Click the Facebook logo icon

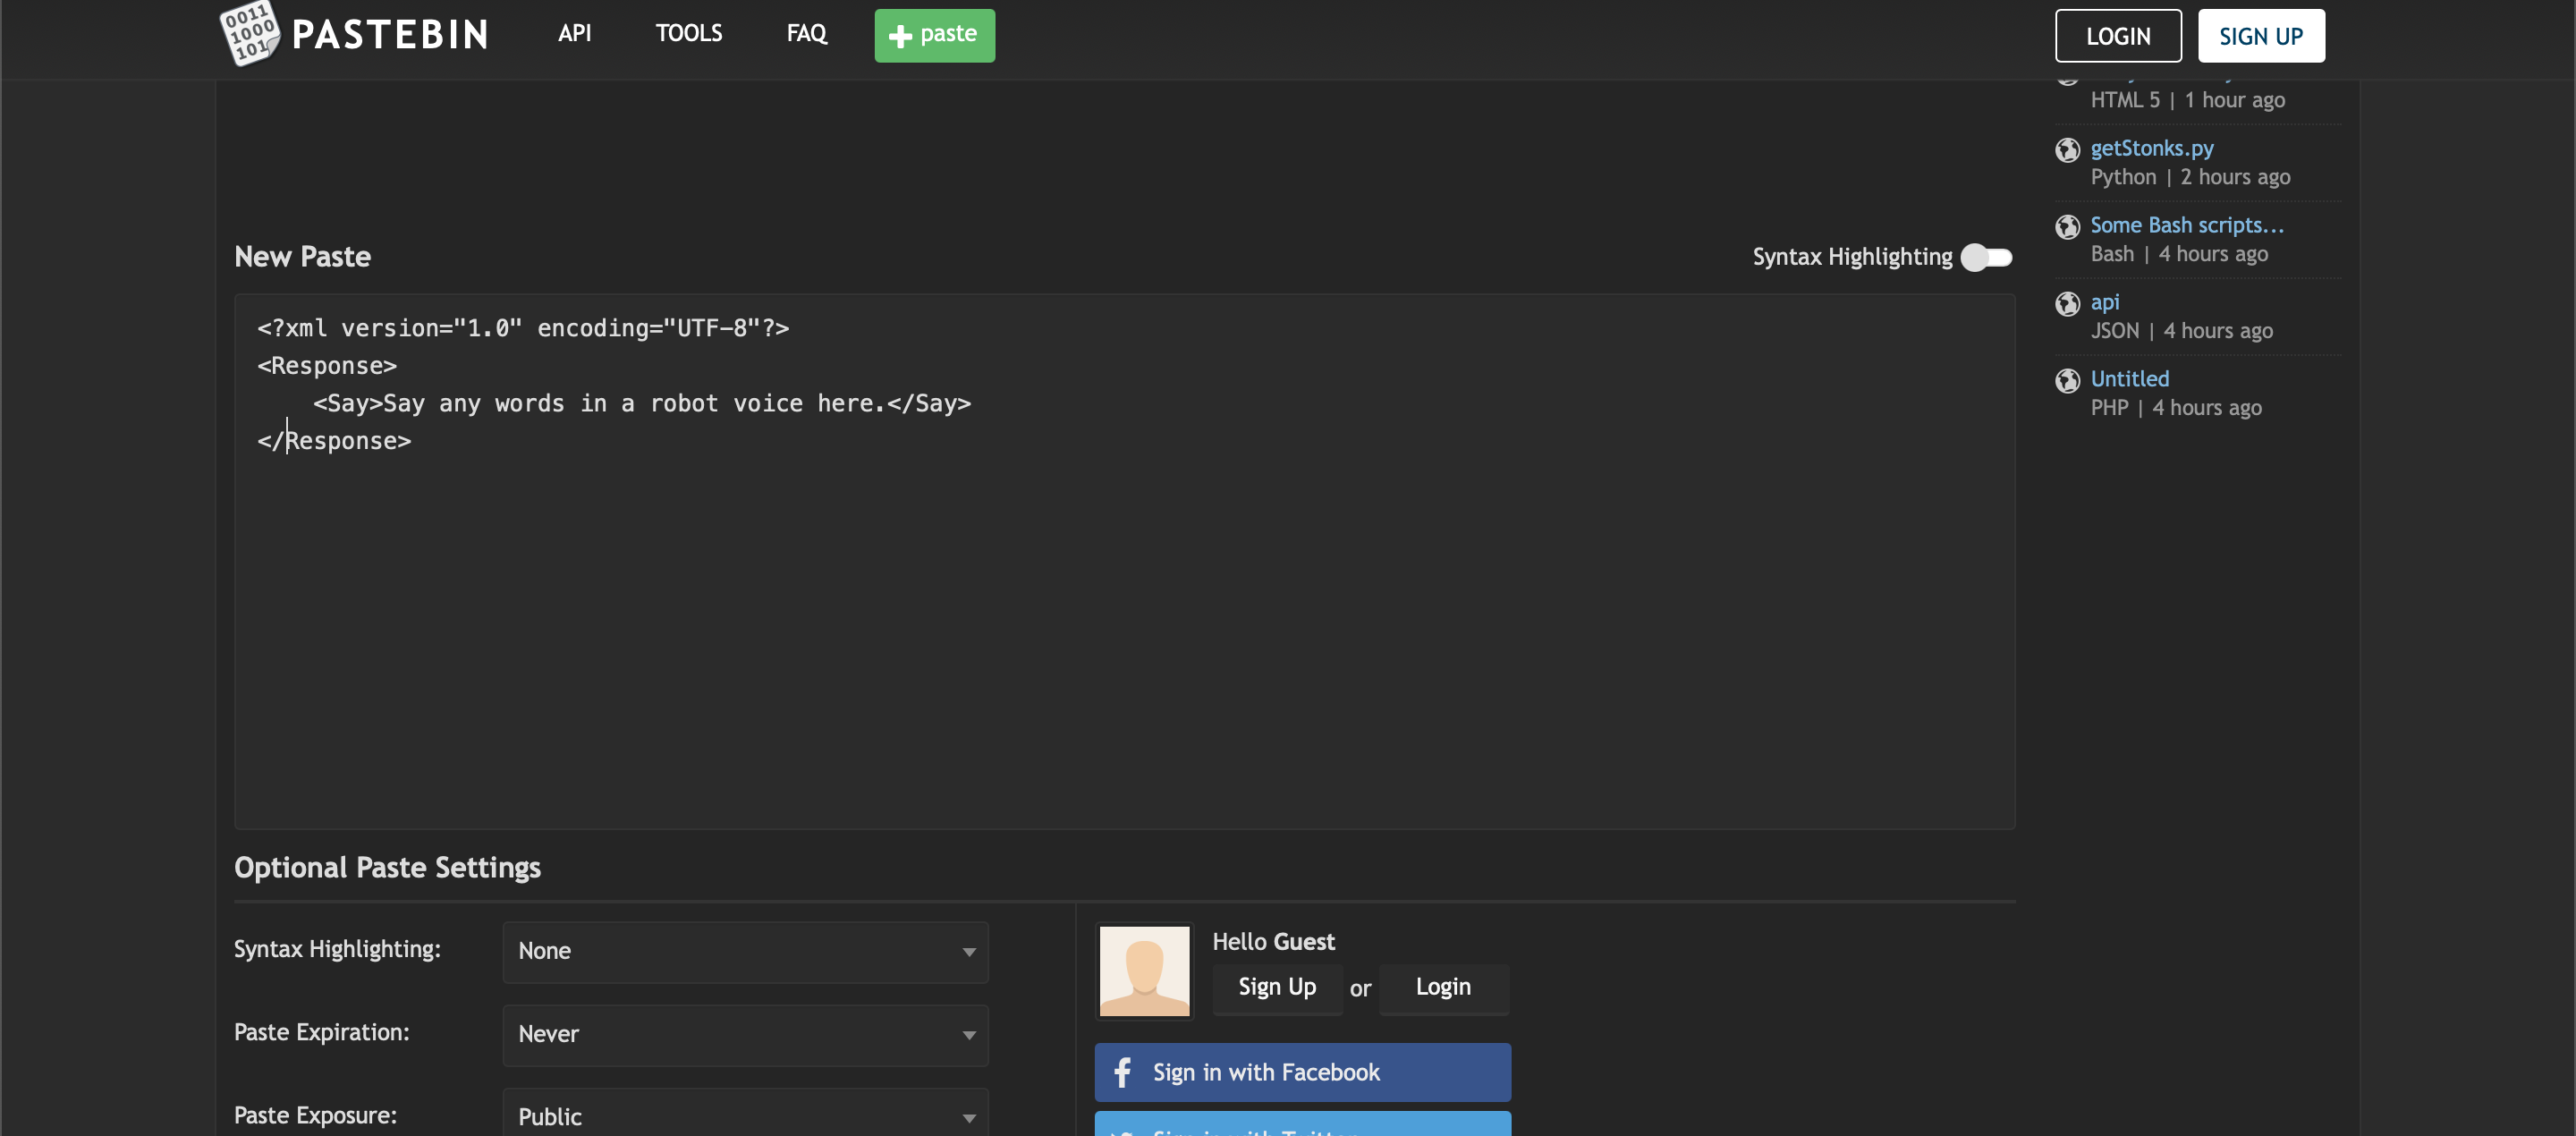pyautogui.click(x=1122, y=1072)
